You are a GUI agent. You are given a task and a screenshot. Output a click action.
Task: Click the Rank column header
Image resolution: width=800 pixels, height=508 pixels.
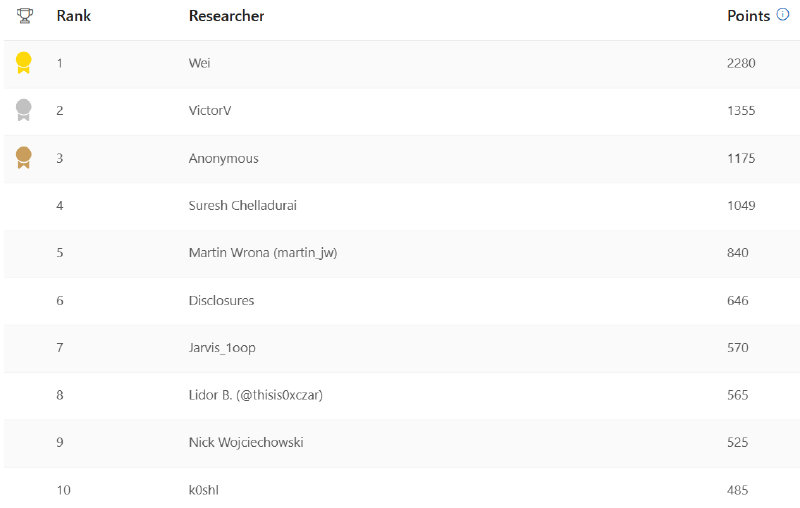tap(74, 16)
